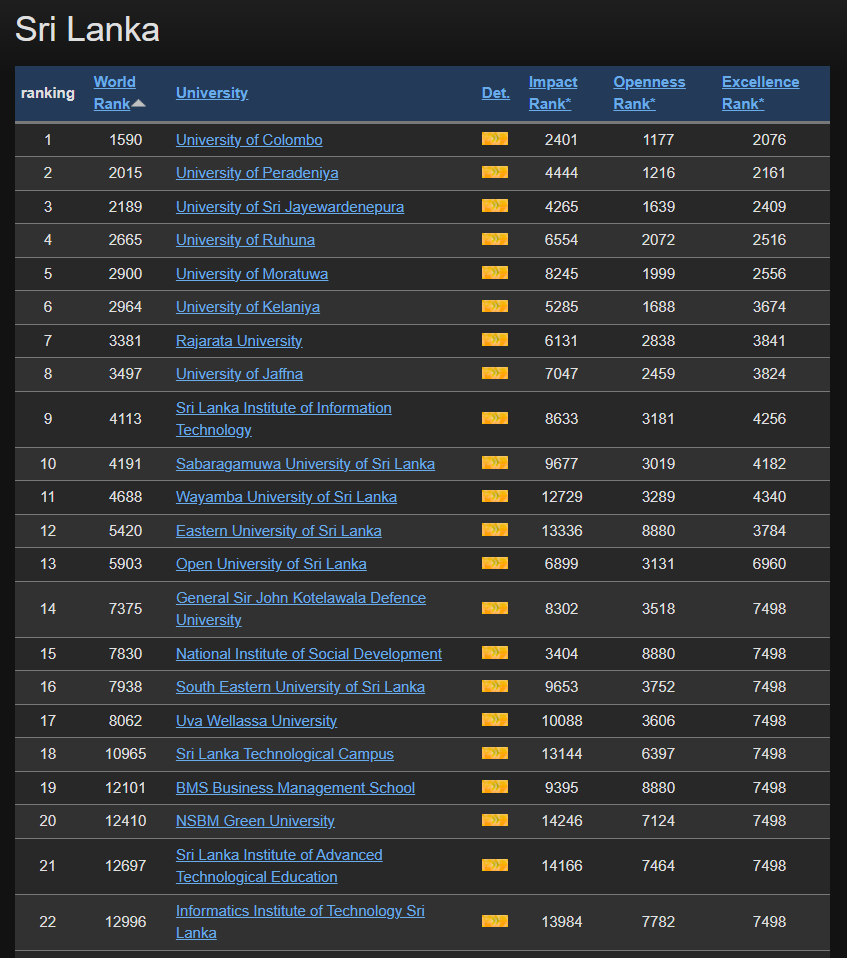Open details icon for University of Ruhuna
Viewport: 847px width, 958px height.
pyautogui.click(x=494, y=240)
